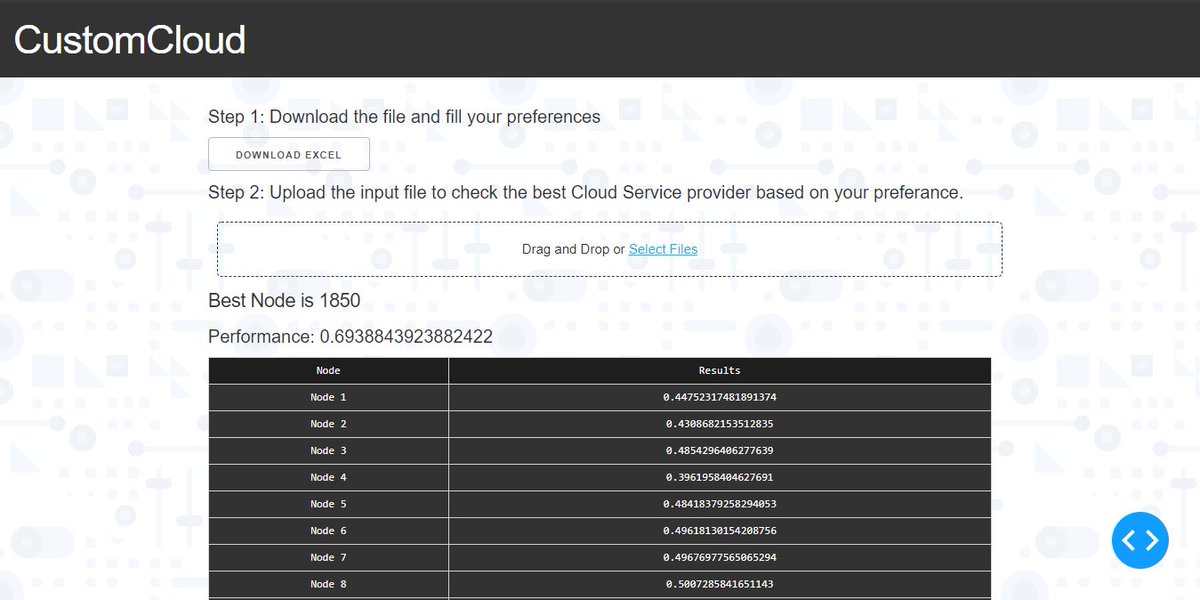
Task: Click the Node 3 cell
Action: (328, 451)
